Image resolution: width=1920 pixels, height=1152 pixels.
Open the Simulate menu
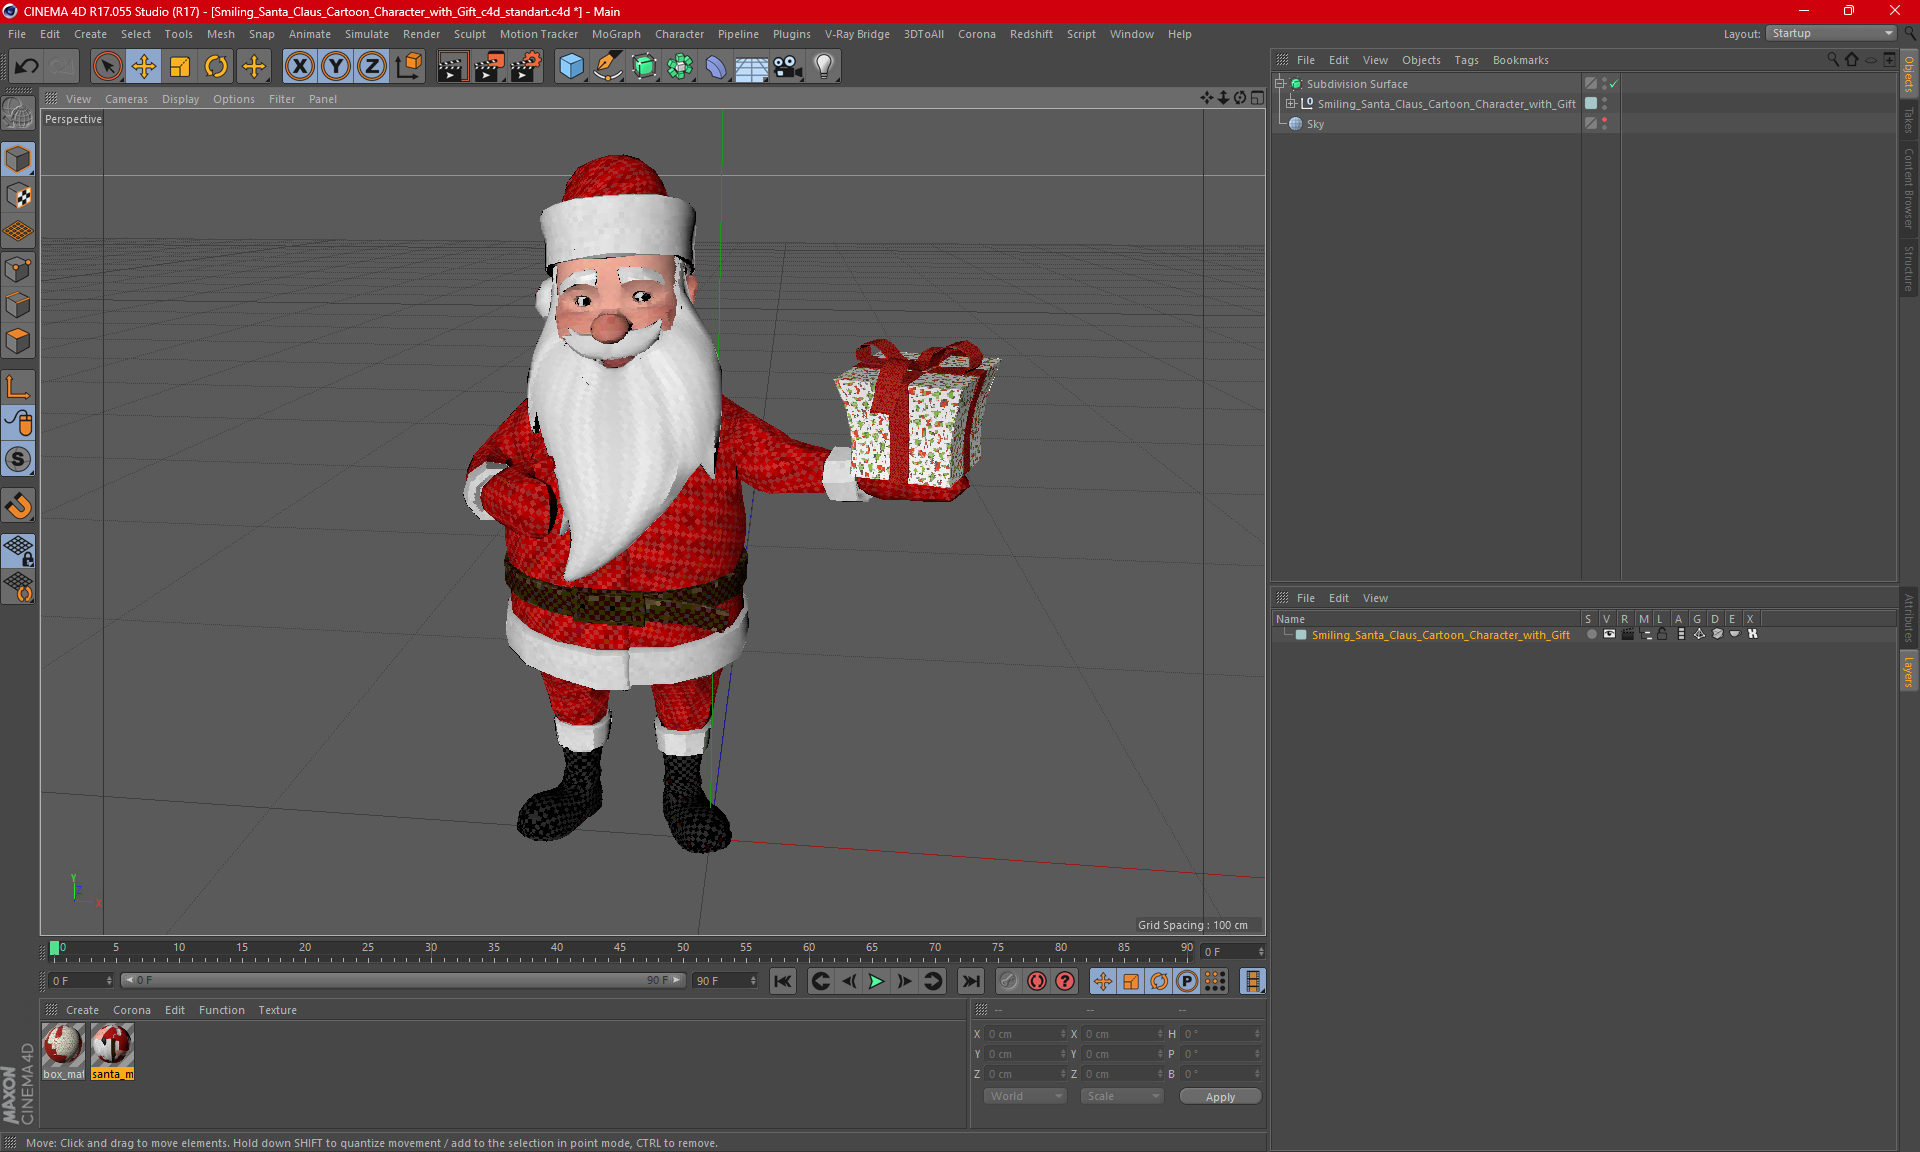[367, 34]
